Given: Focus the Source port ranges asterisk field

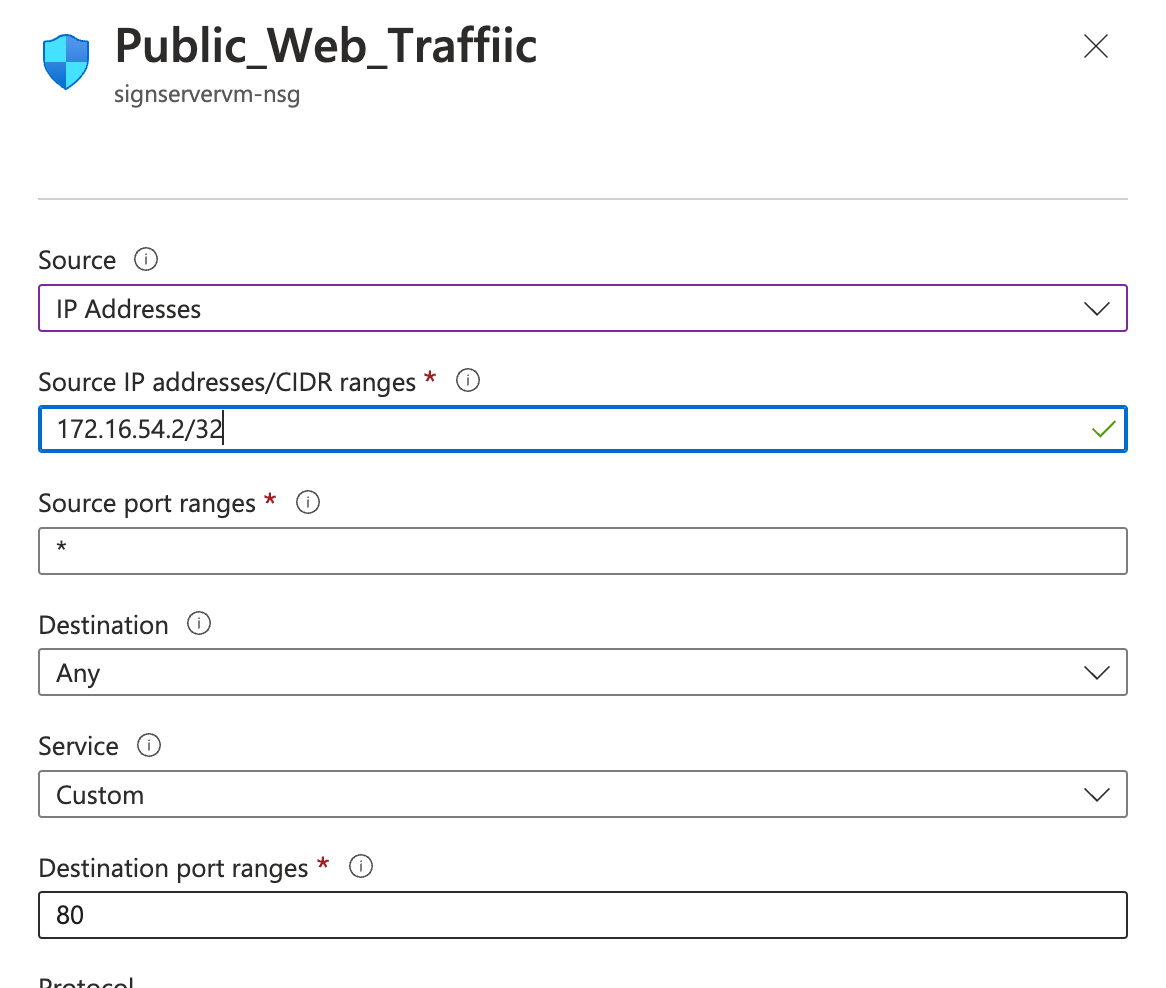Looking at the screenshot, I should pos(582,551).
